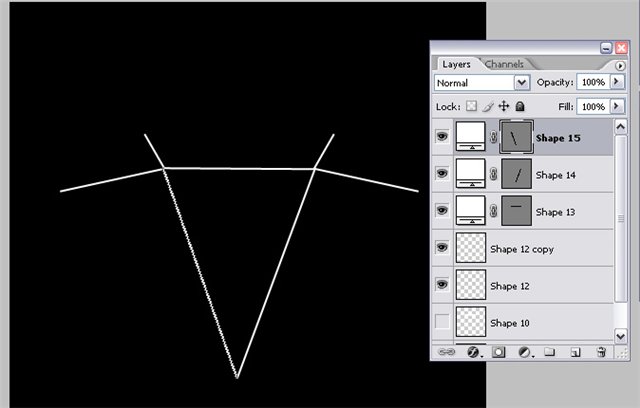
Task: Select the Shape 12 layer name
Action: click(510, 286)
